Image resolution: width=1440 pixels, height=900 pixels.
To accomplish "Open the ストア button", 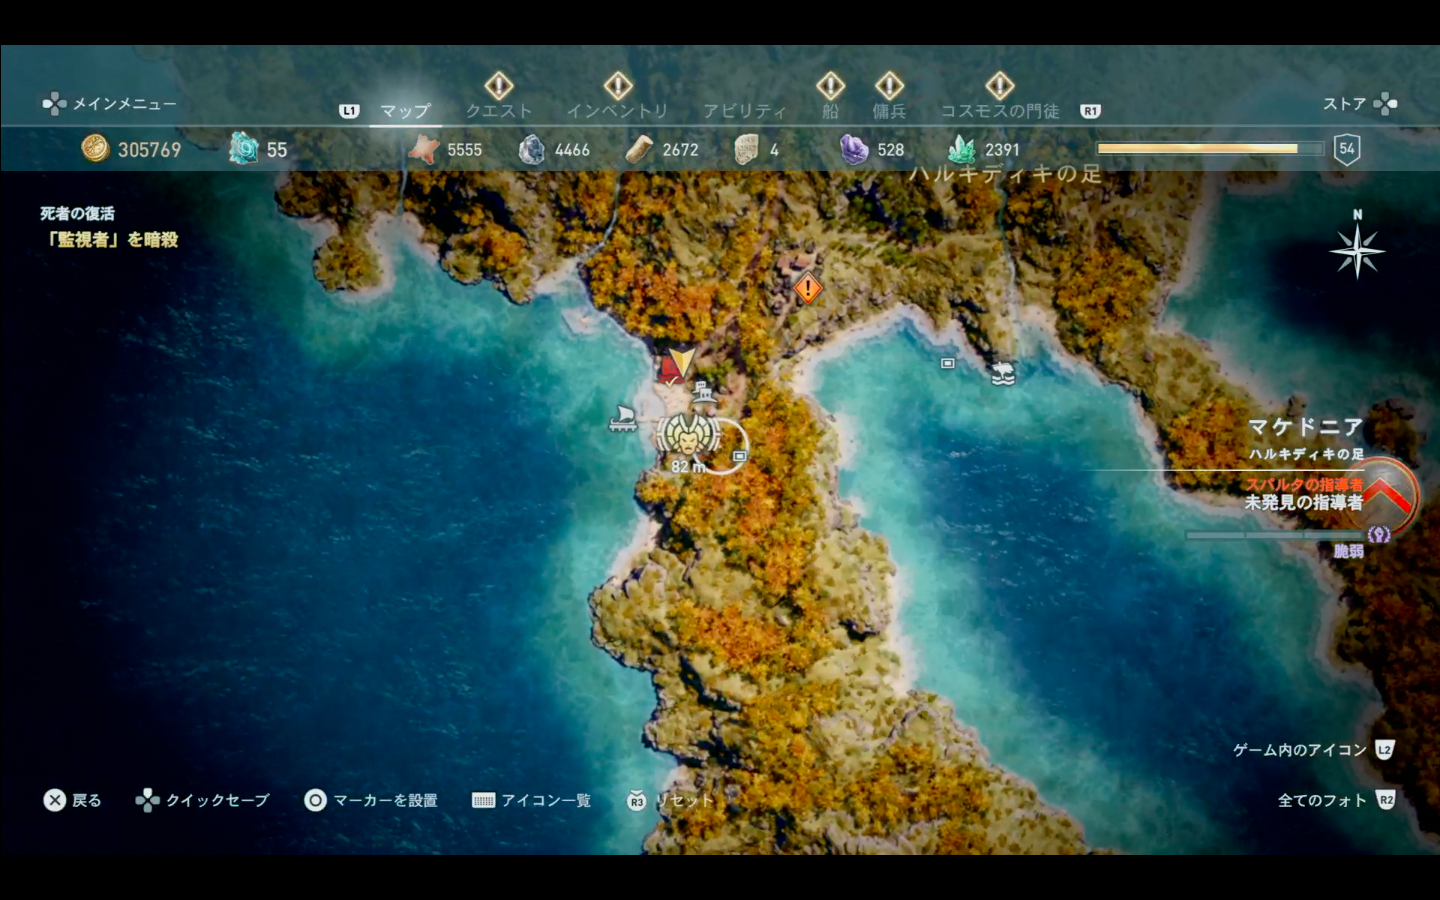I will (x=1360, y=103).
